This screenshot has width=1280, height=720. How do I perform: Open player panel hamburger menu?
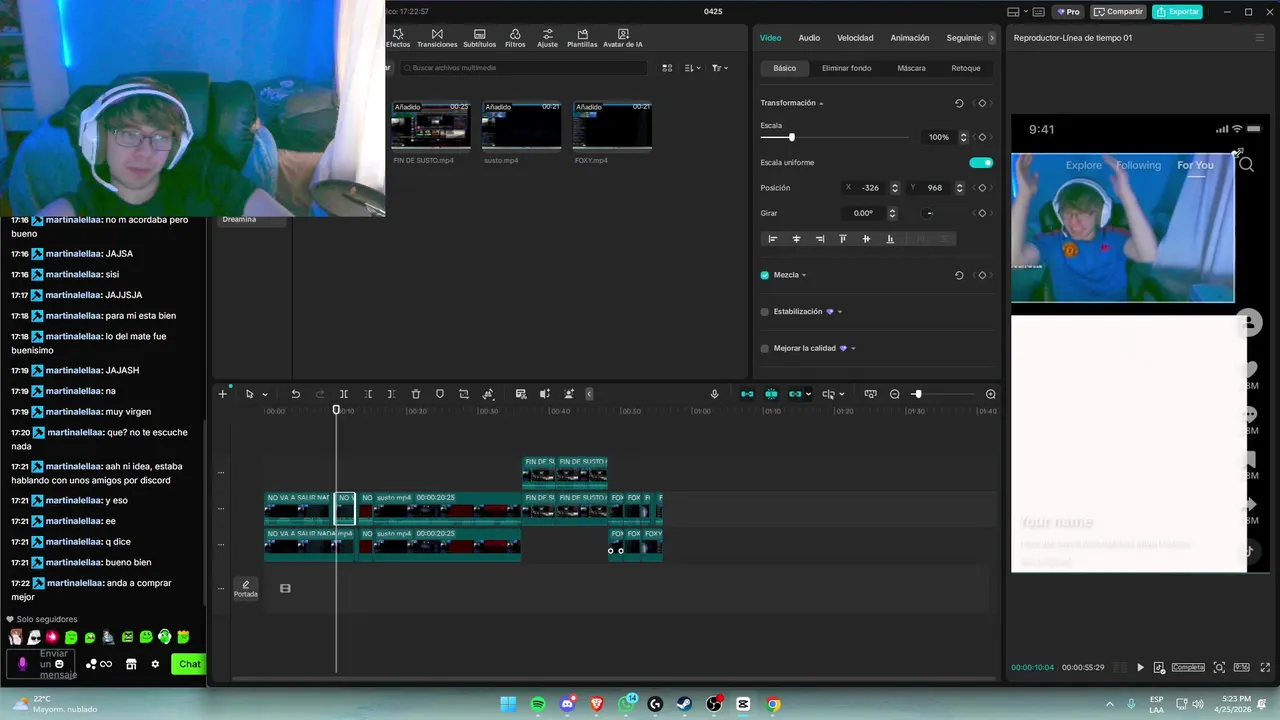tap(1260, 38)
